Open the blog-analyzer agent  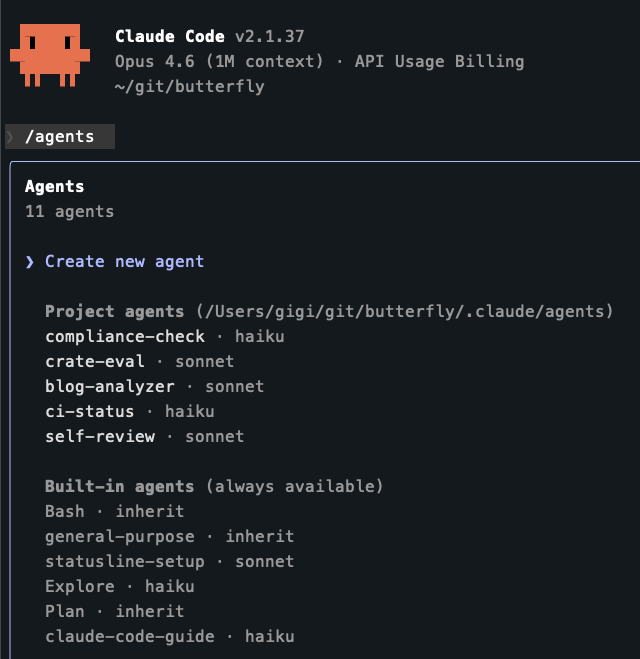pos(110,387)
